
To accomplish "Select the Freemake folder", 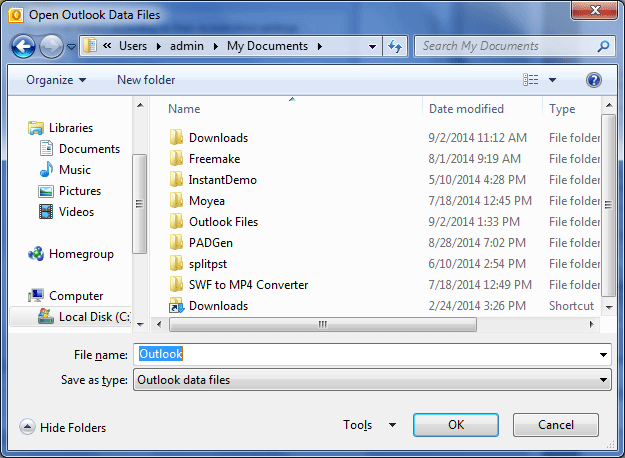I will (x=214, y=159).
